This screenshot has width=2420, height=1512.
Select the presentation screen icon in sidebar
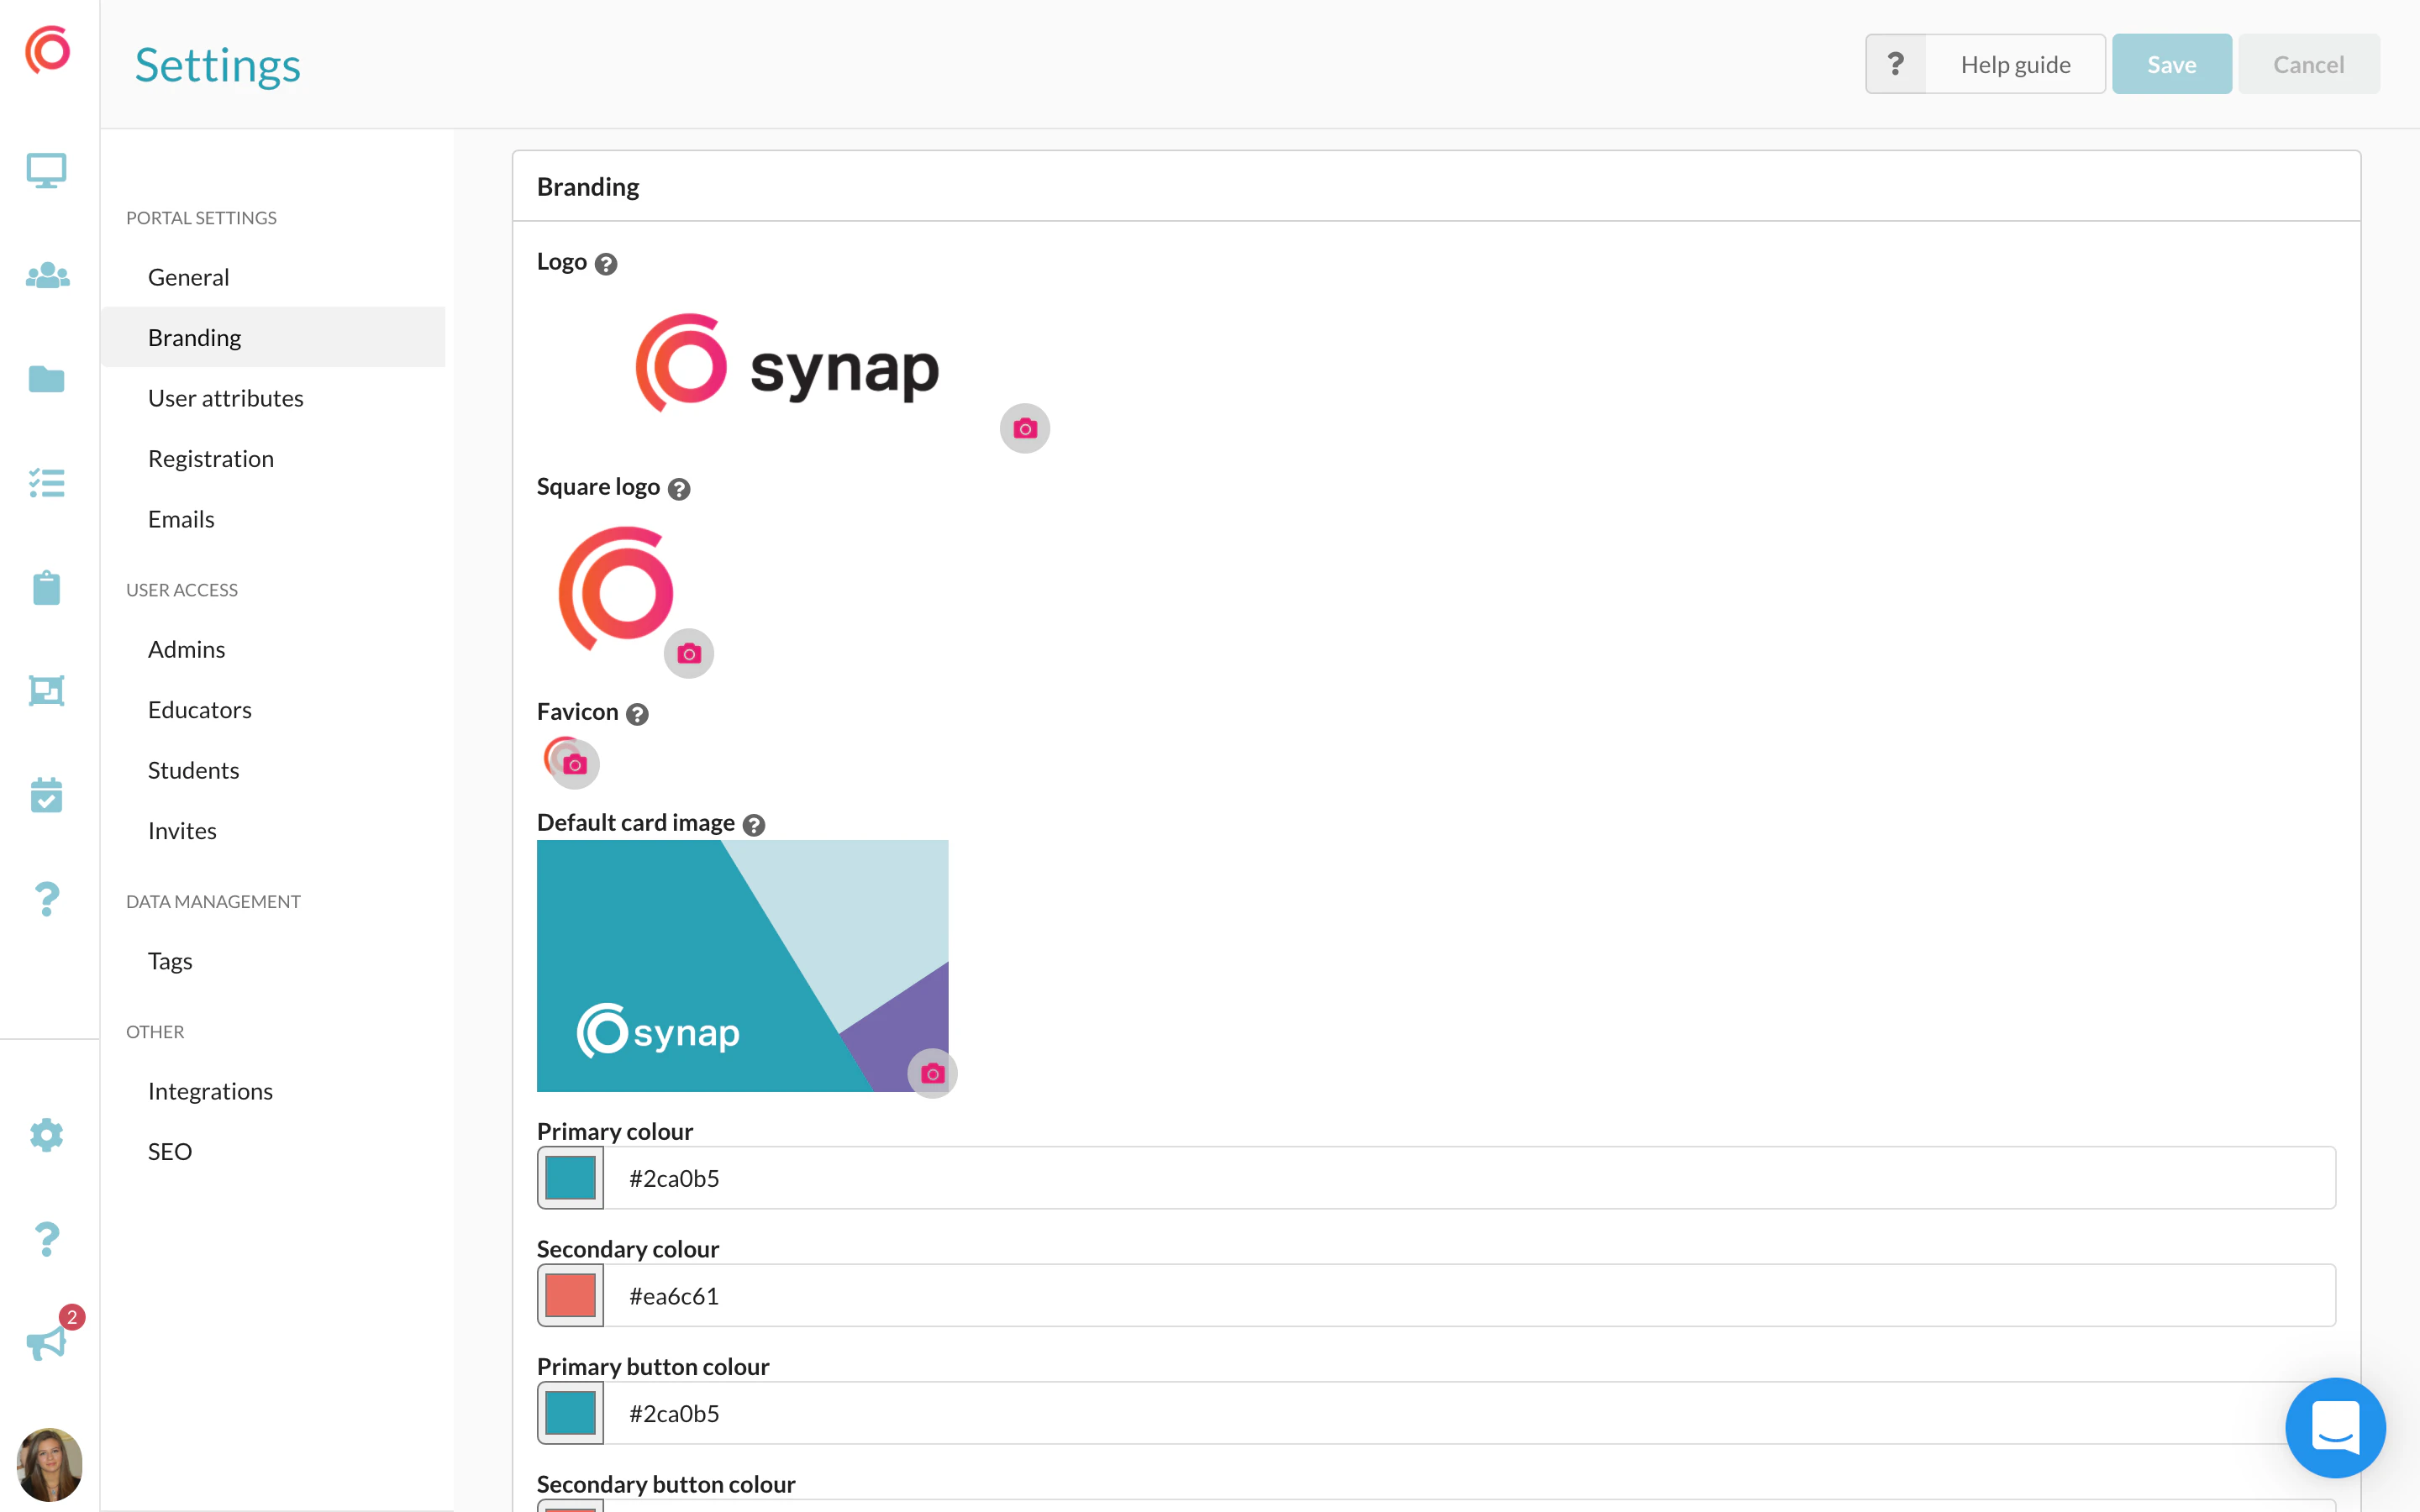(47, 691)
